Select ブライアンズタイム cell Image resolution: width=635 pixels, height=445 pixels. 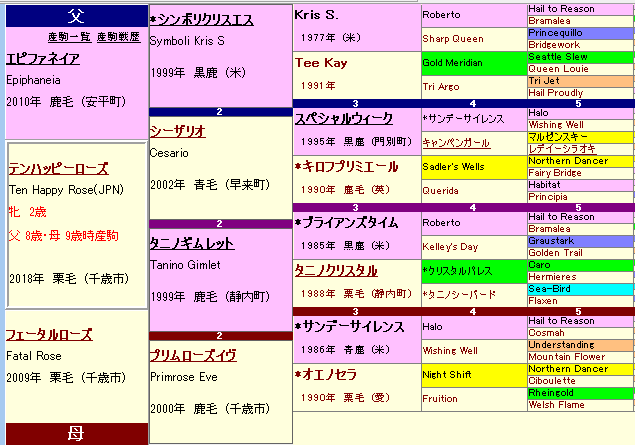click(357, 236)
